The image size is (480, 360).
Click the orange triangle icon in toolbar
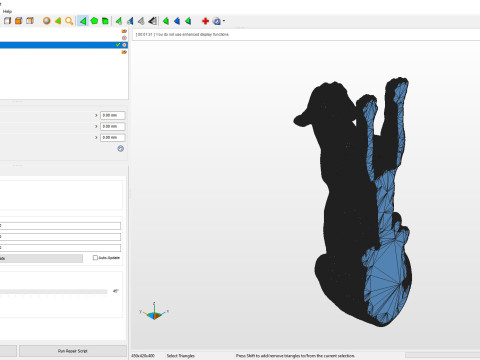(x=58, y=21)
